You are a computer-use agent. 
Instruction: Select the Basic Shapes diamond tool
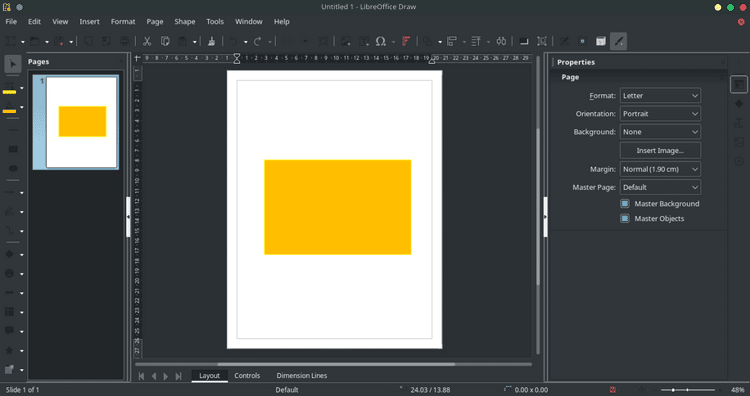(x=10, y=254)
